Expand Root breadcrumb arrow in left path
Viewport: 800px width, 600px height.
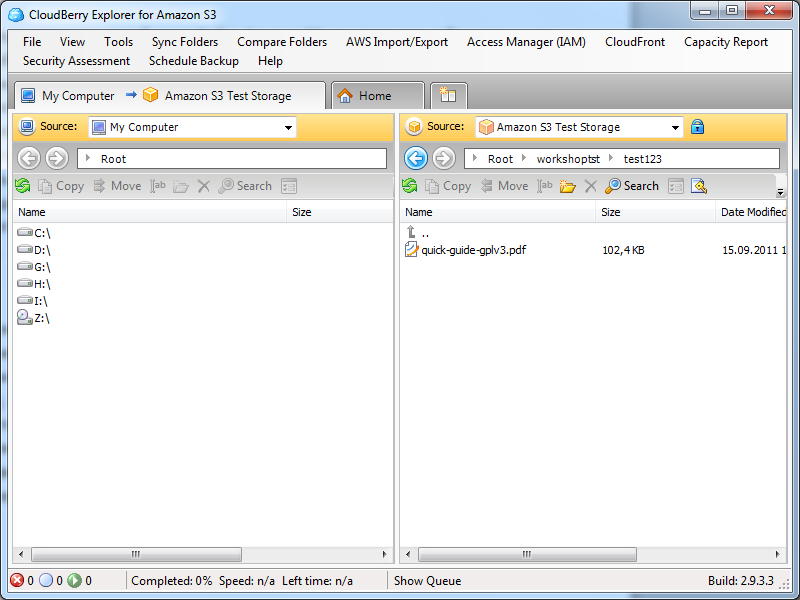[x=88, y=158]
